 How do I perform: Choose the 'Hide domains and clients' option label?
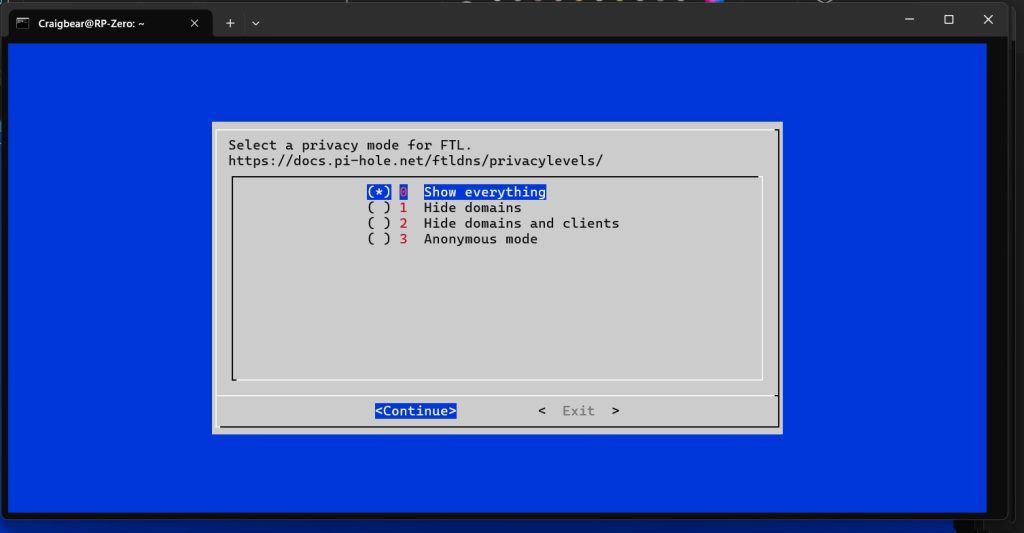(x=521, y=223)
